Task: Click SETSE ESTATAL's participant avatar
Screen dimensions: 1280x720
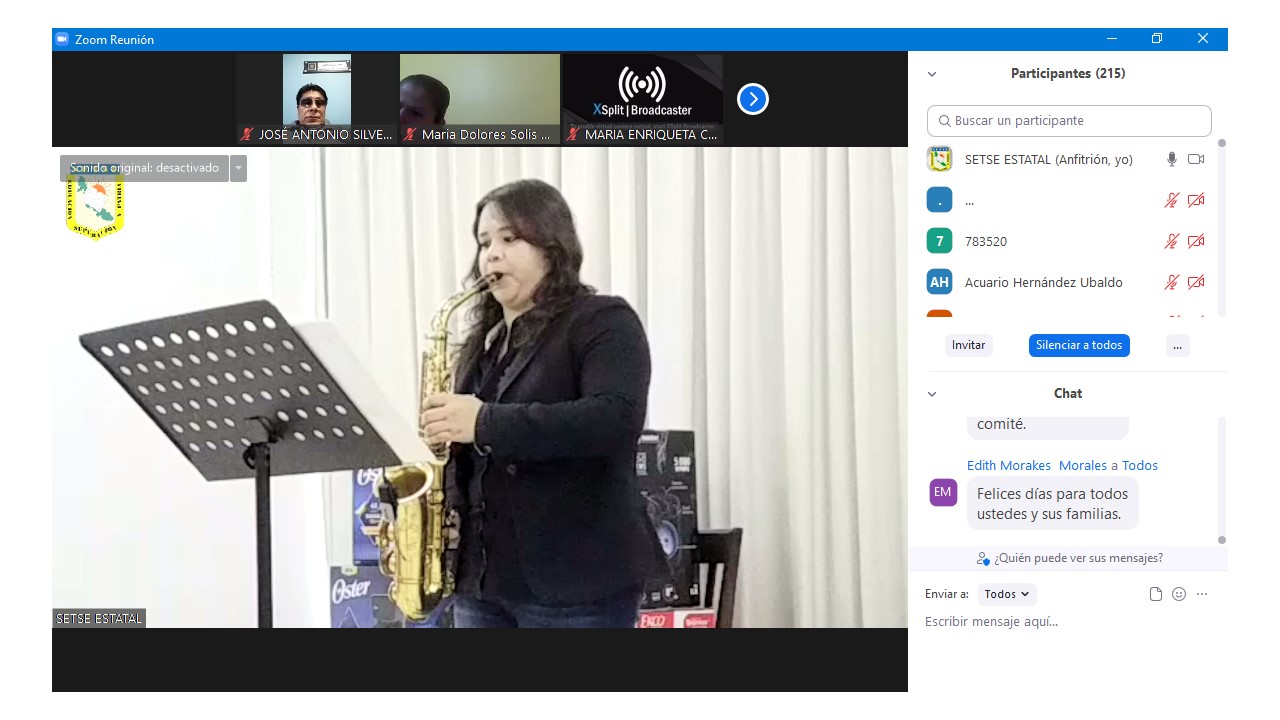Action: (x=939, y=159)
